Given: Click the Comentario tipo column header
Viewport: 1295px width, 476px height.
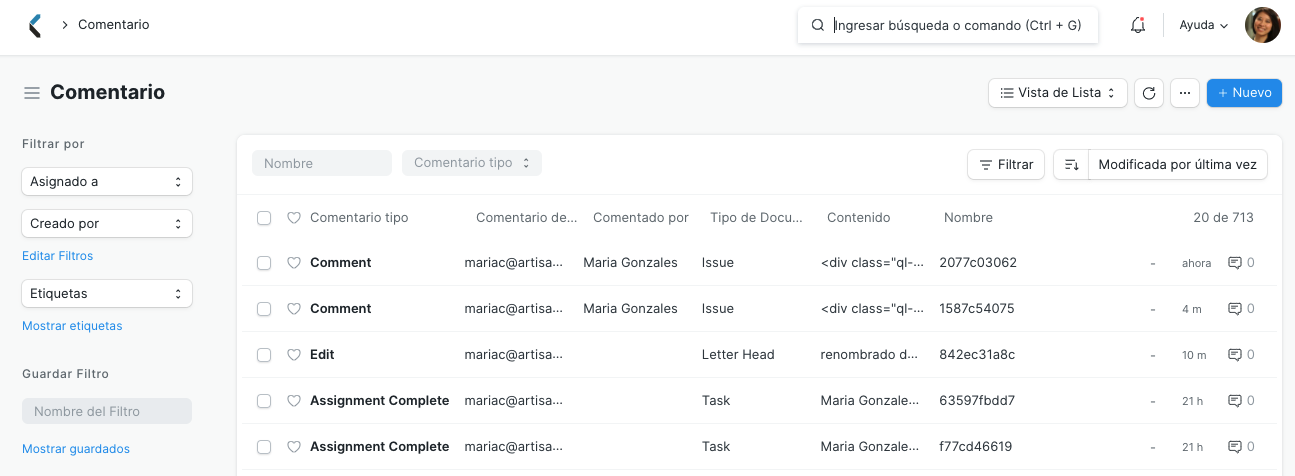Looking at the screenshot, I should (359, 218).
